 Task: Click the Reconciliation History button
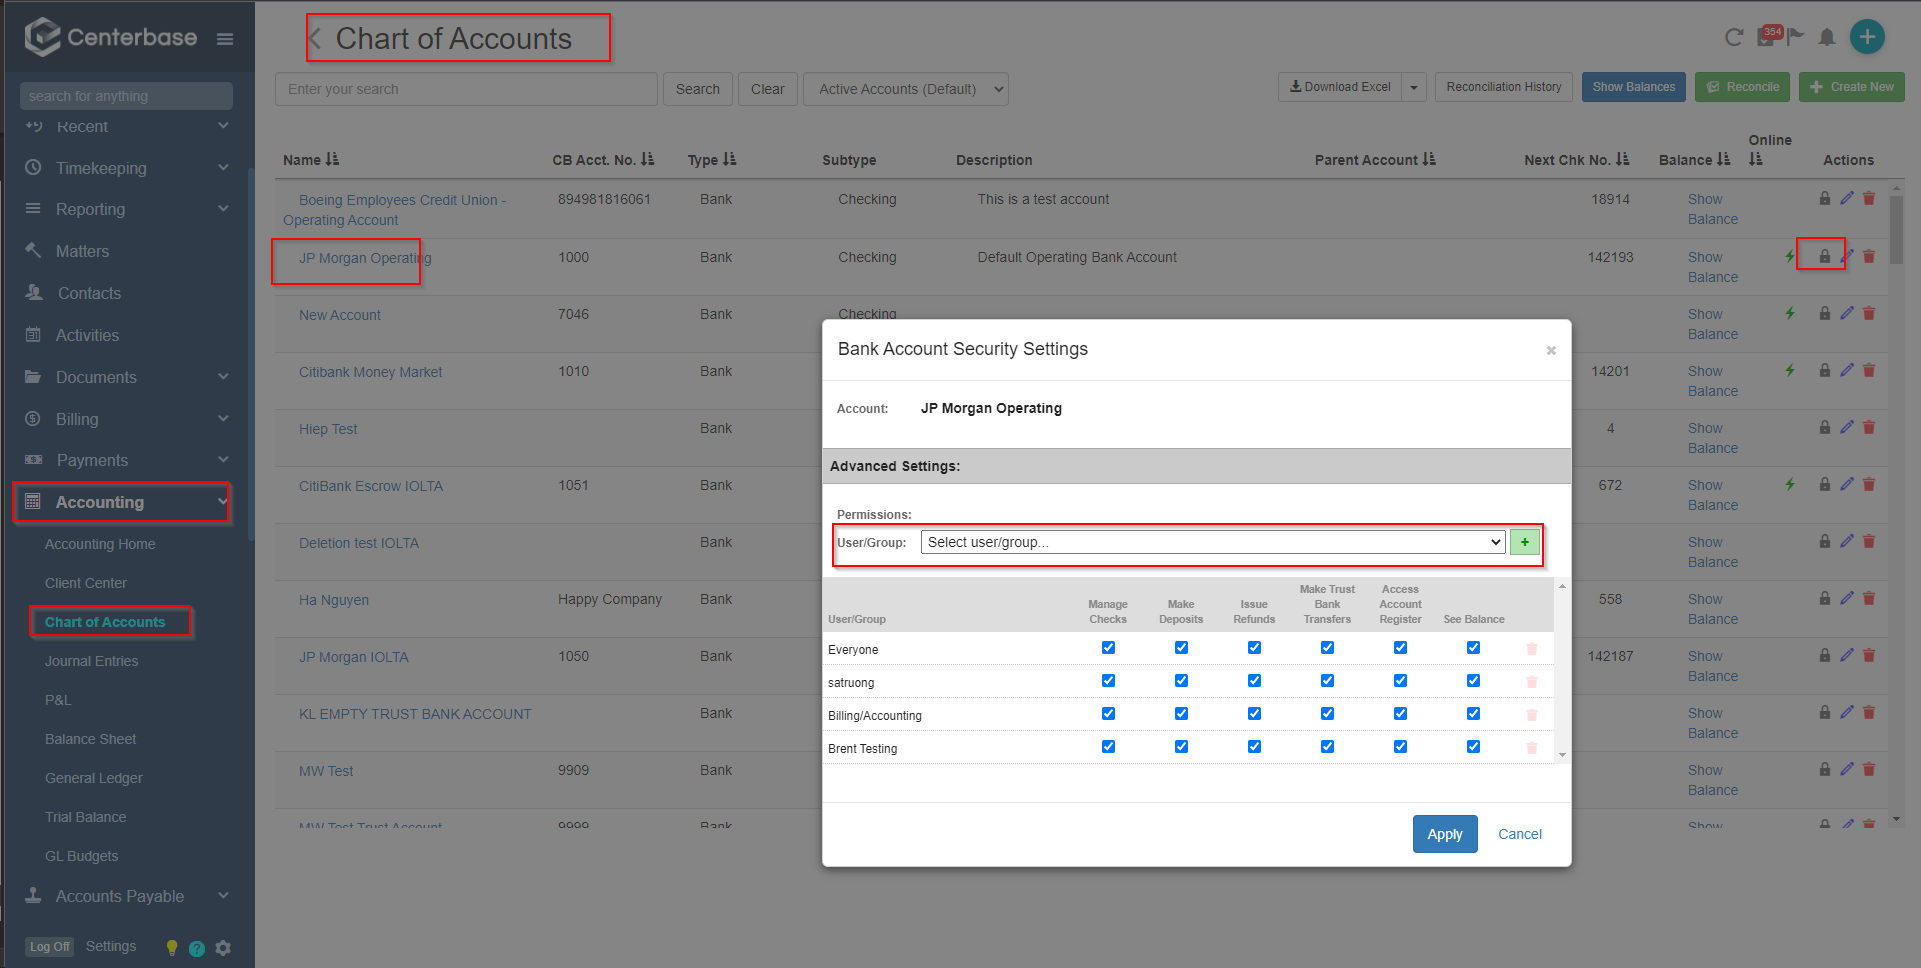tap(1504, 87)
